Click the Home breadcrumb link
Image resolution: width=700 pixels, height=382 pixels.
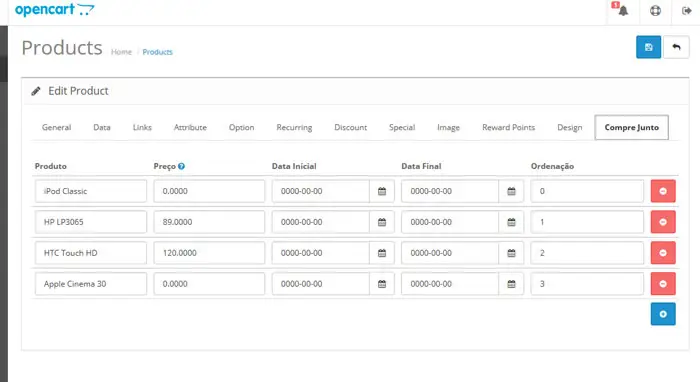(121, 52)
